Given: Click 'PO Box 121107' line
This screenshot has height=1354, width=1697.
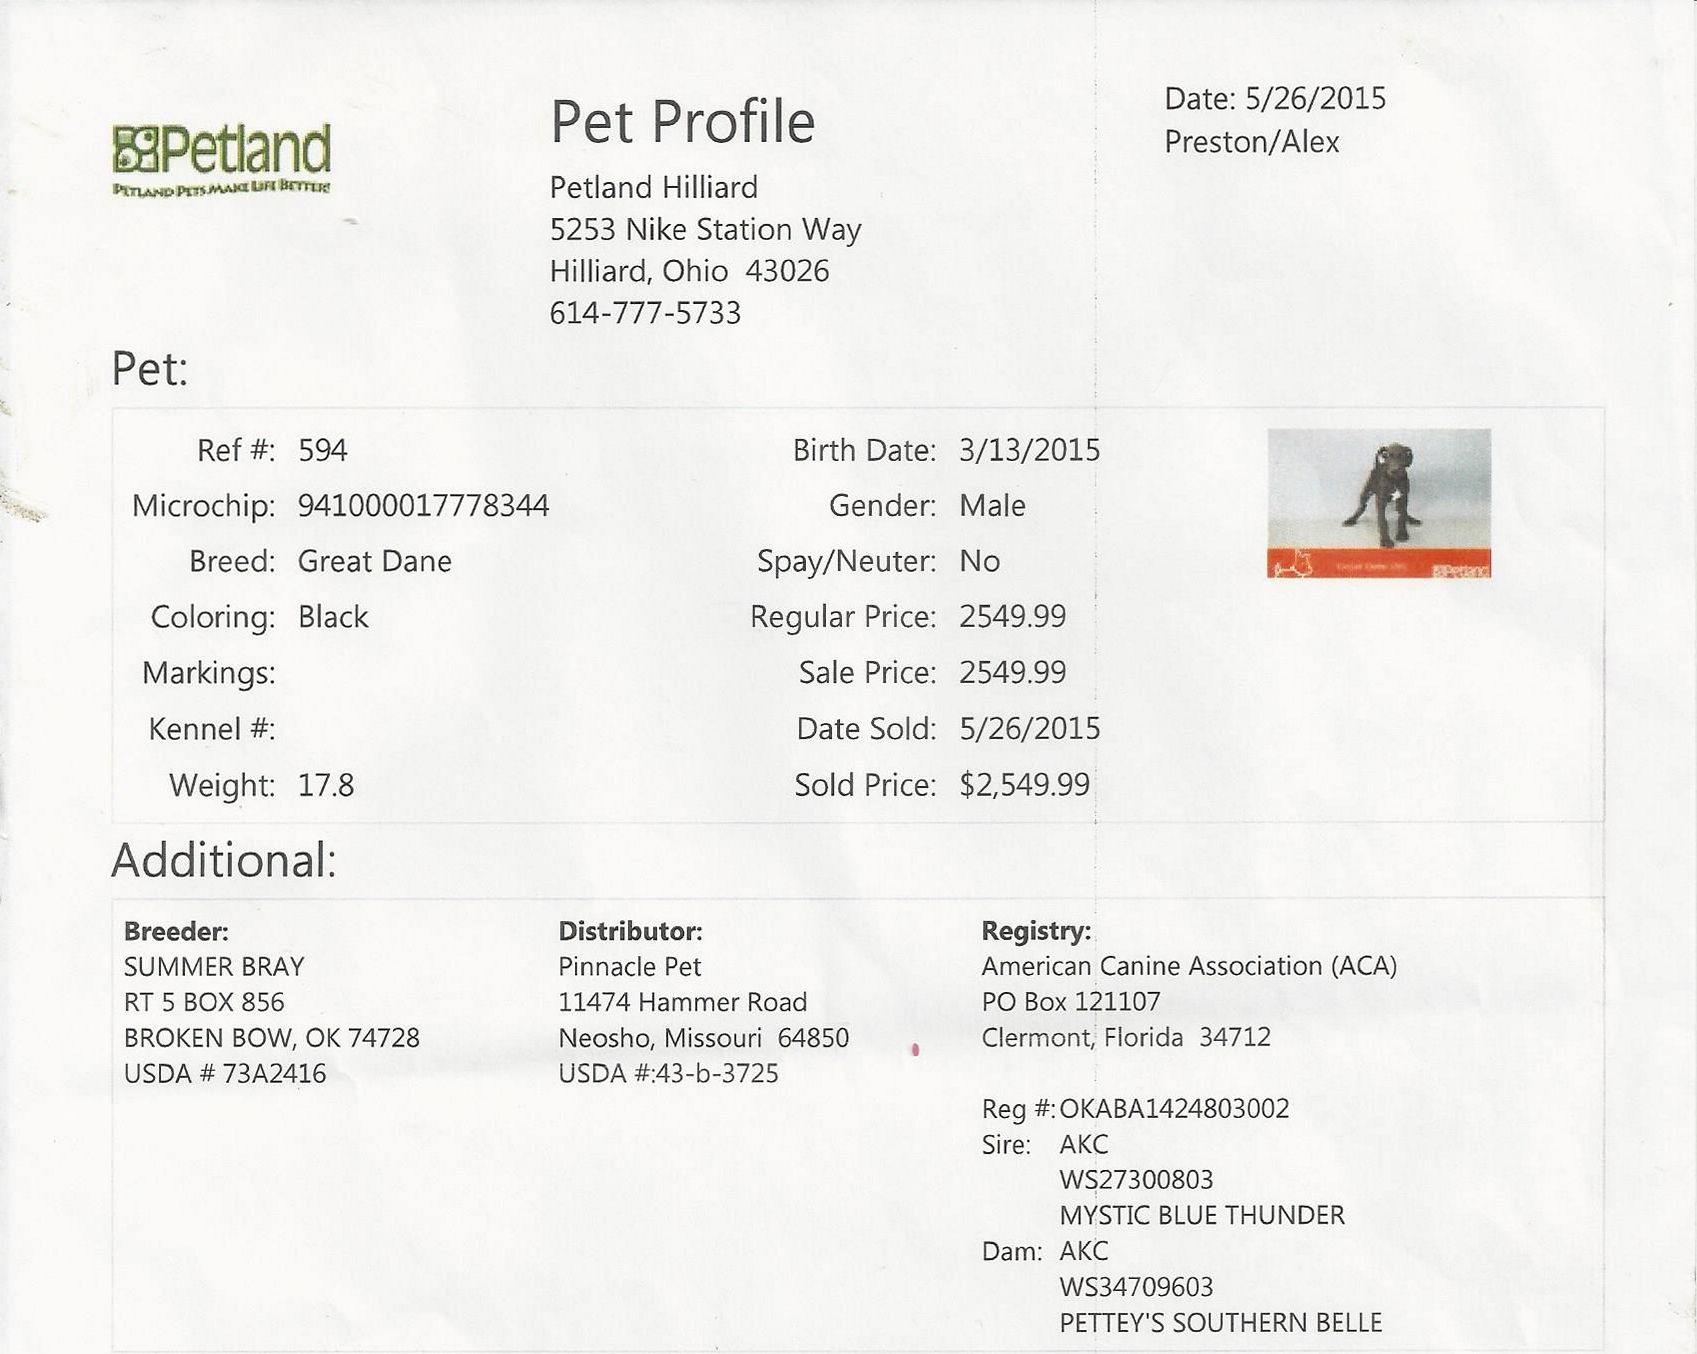Looking at the screenshot, I should pos(1071,1002).
